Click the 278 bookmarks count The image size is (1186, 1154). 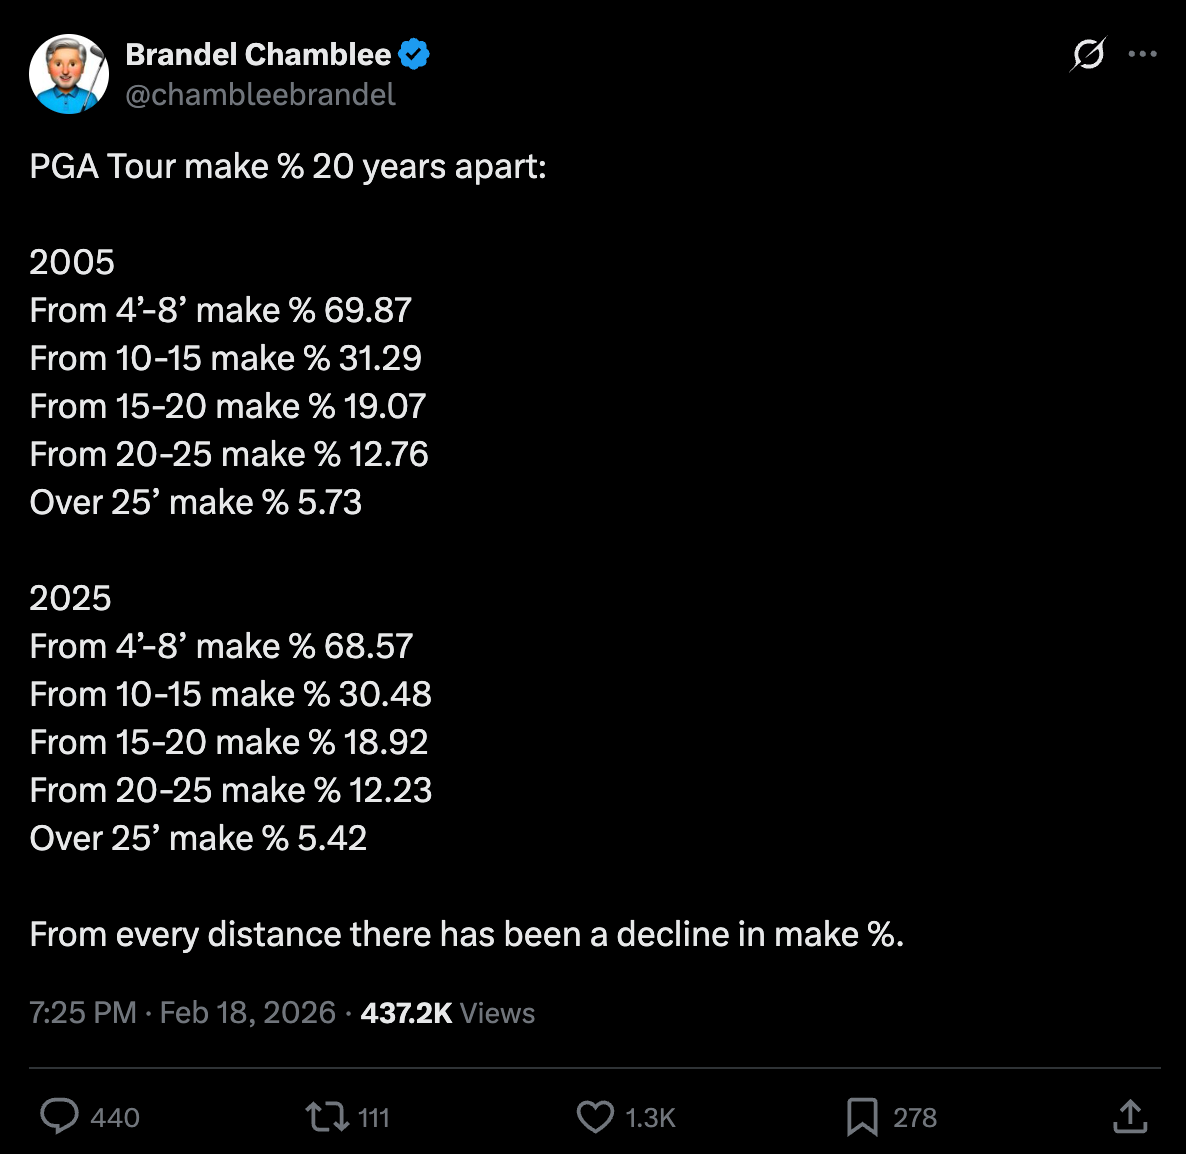[x=914, y=1117]
